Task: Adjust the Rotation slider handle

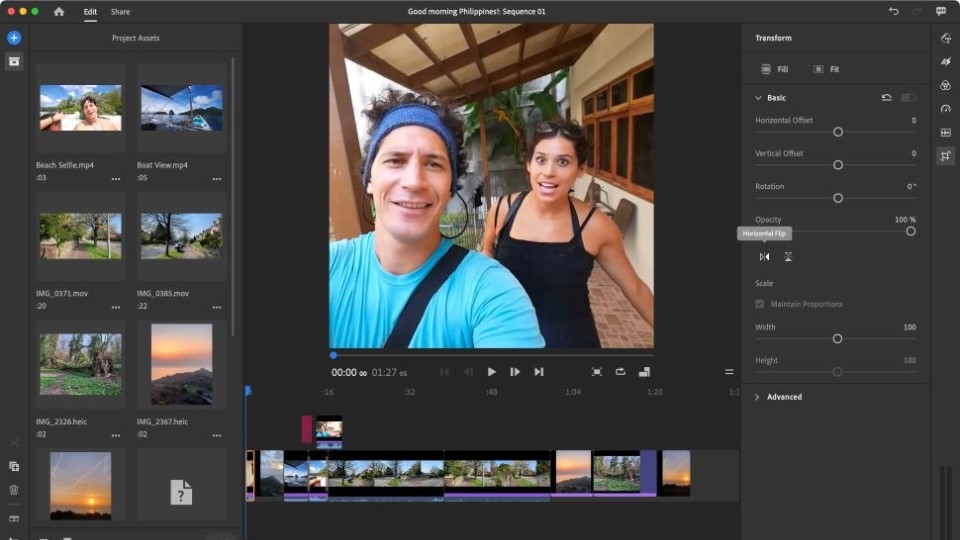Action: click(x=838, y=198)
